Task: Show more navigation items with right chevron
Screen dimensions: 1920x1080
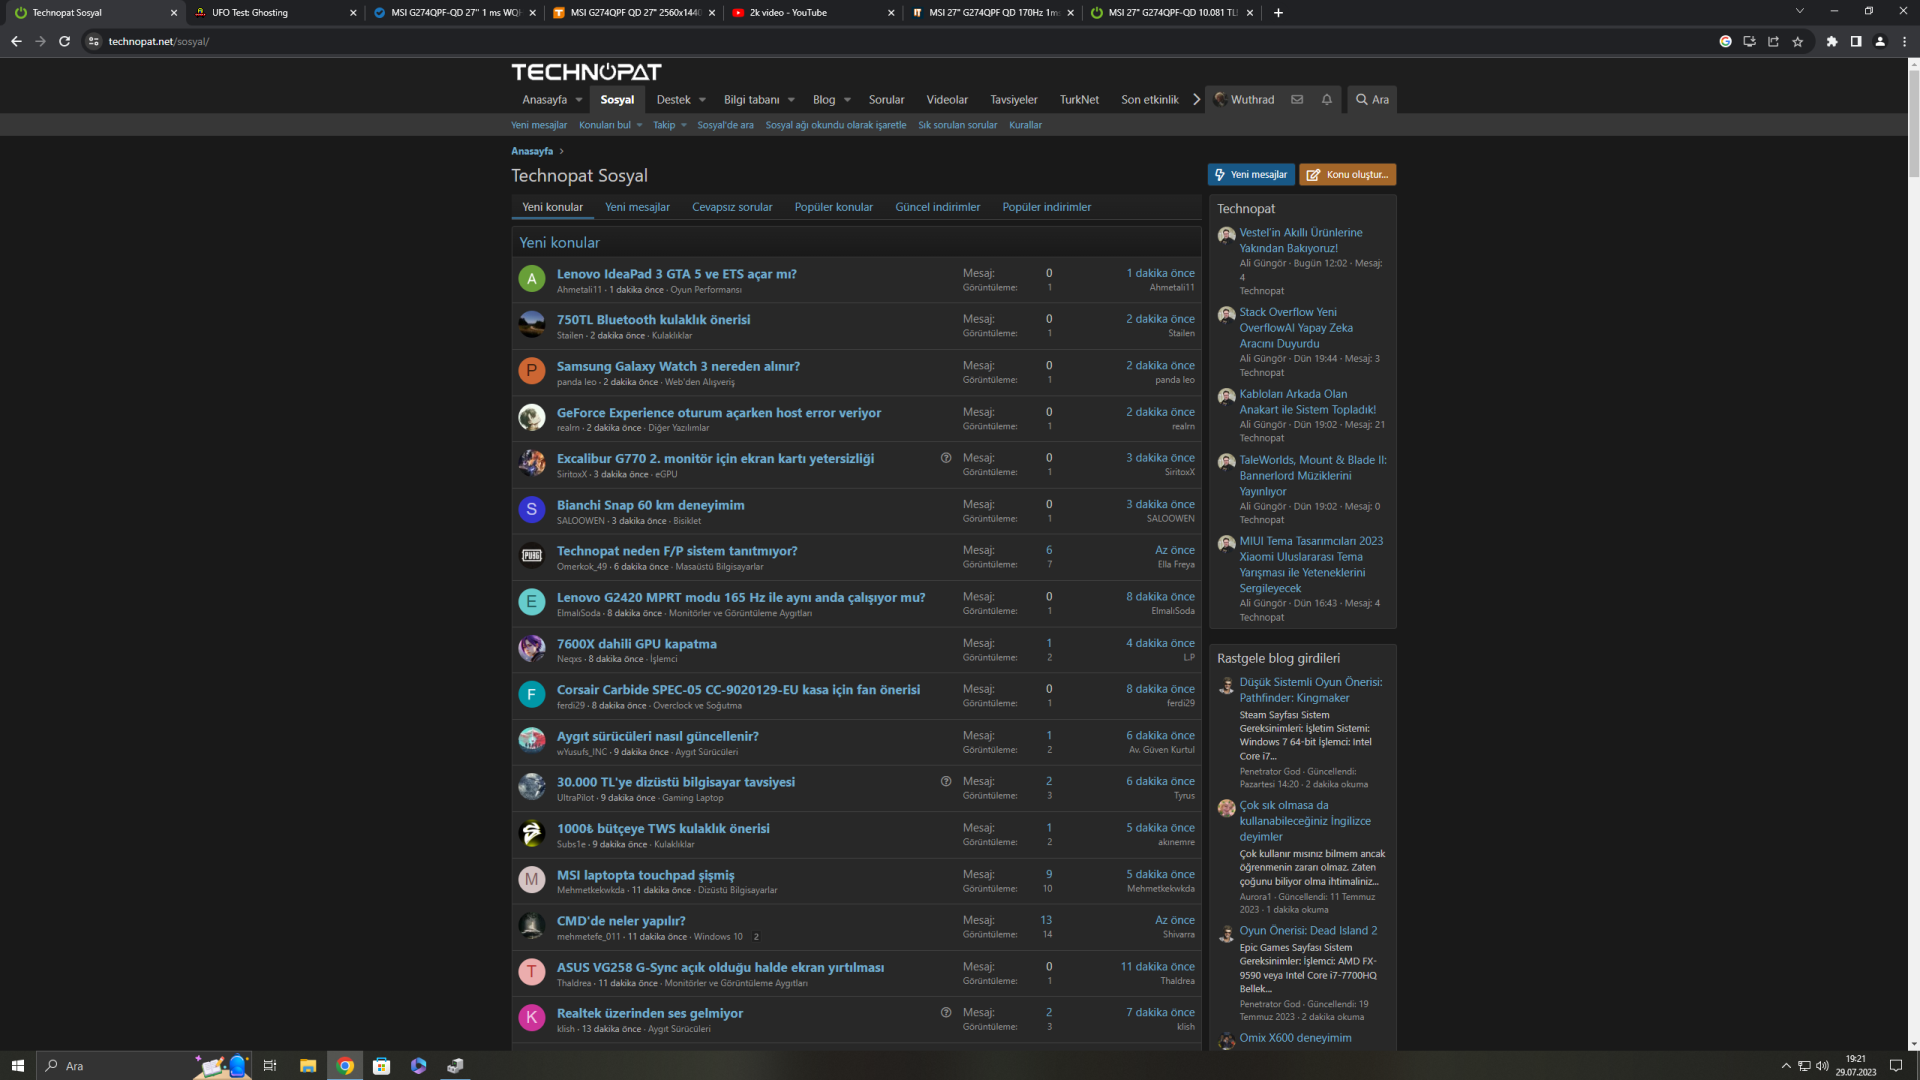Action: (1196, 100)
